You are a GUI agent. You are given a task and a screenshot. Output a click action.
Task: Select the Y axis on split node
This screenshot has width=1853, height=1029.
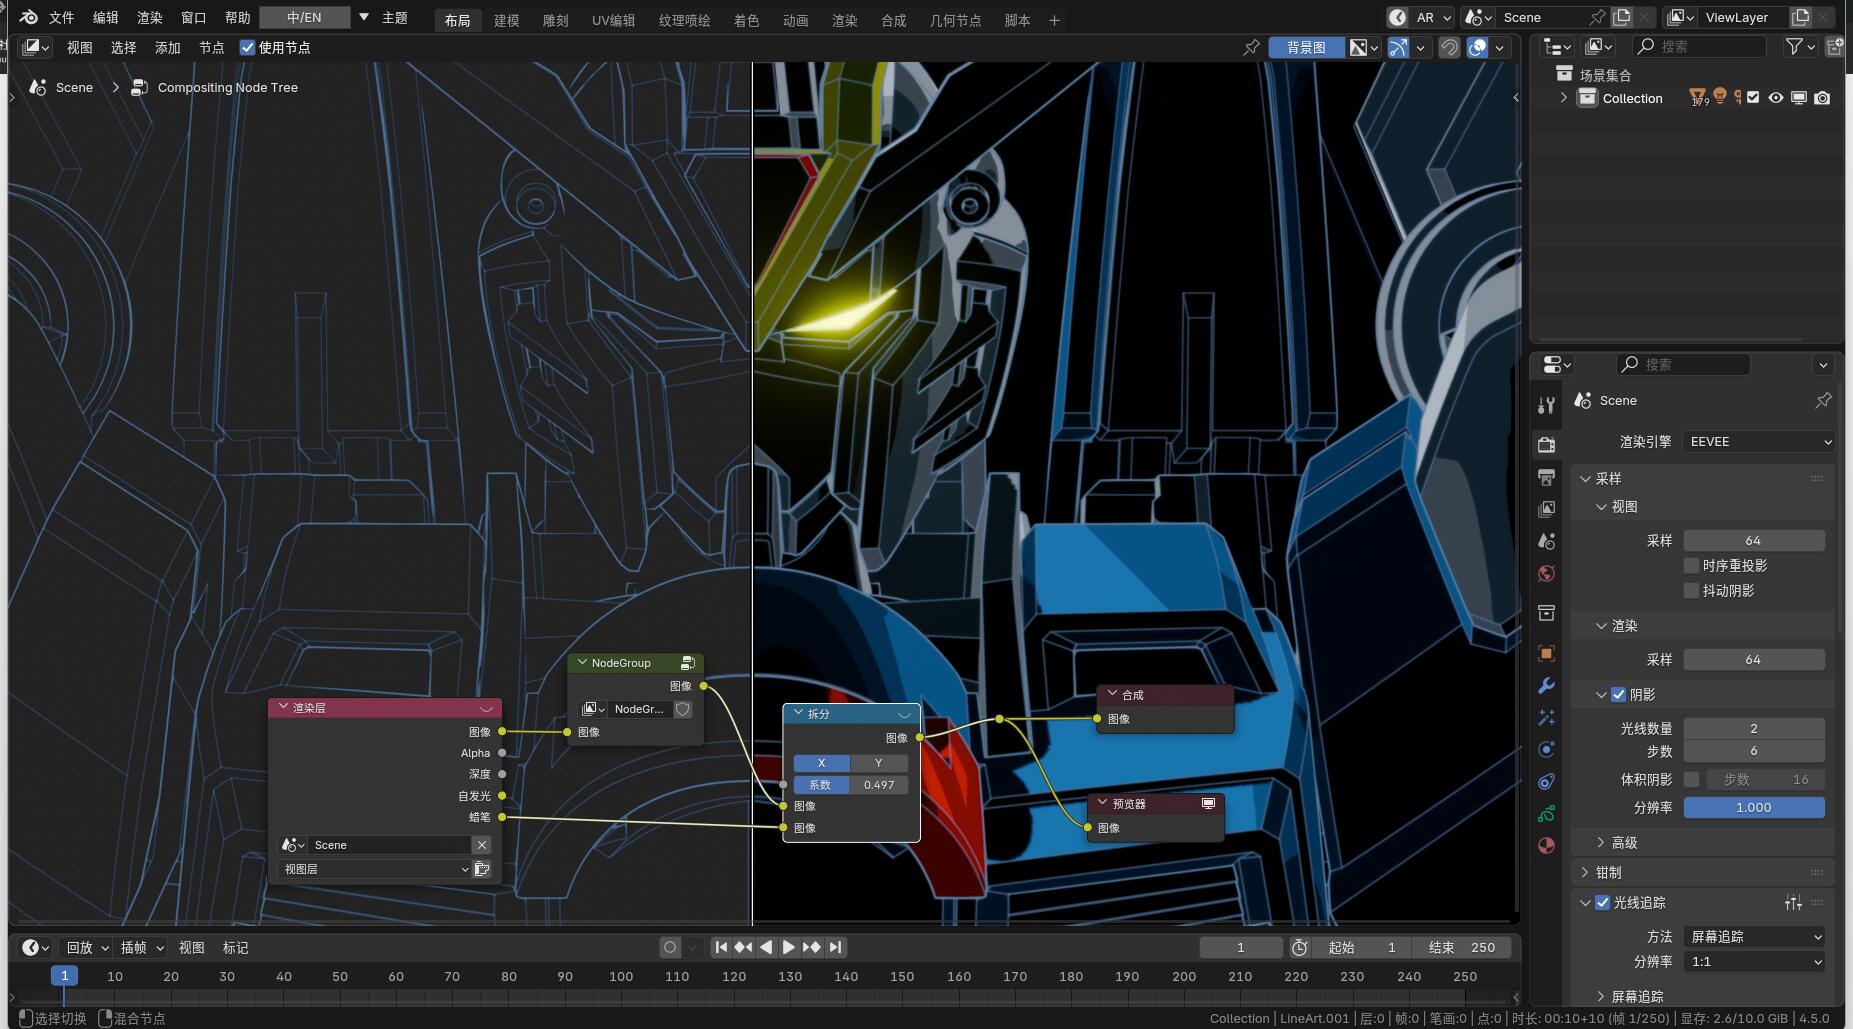click(878, 762)
